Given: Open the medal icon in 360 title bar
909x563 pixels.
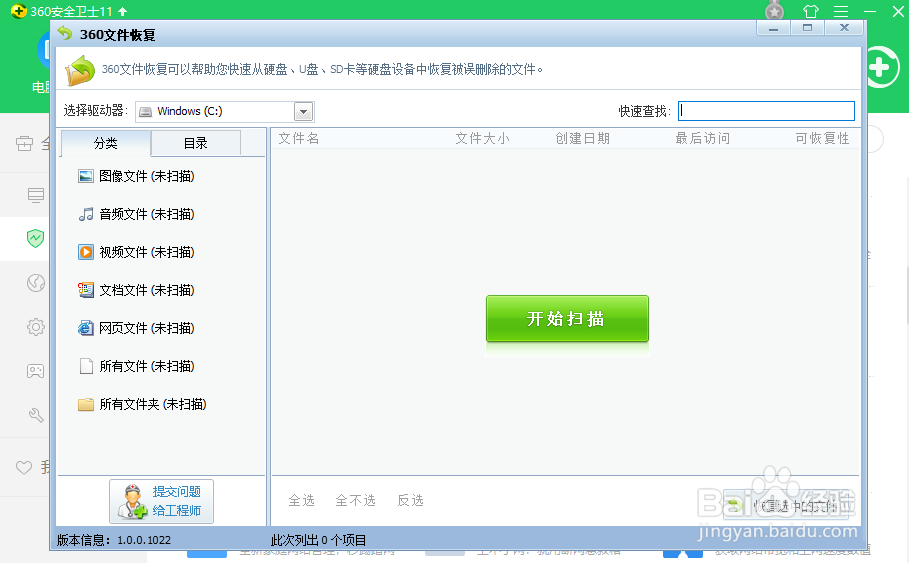Looking at the screenshot, I should [775, 10].
